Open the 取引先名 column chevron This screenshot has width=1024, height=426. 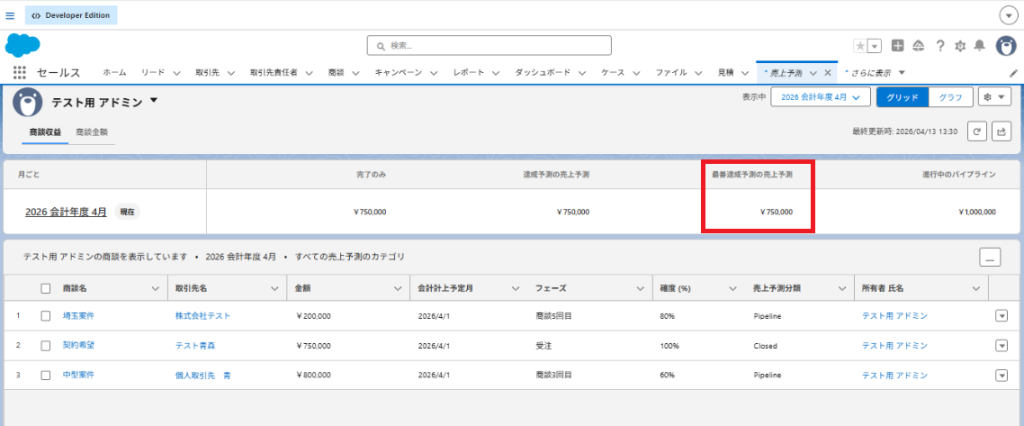point(274,288)
